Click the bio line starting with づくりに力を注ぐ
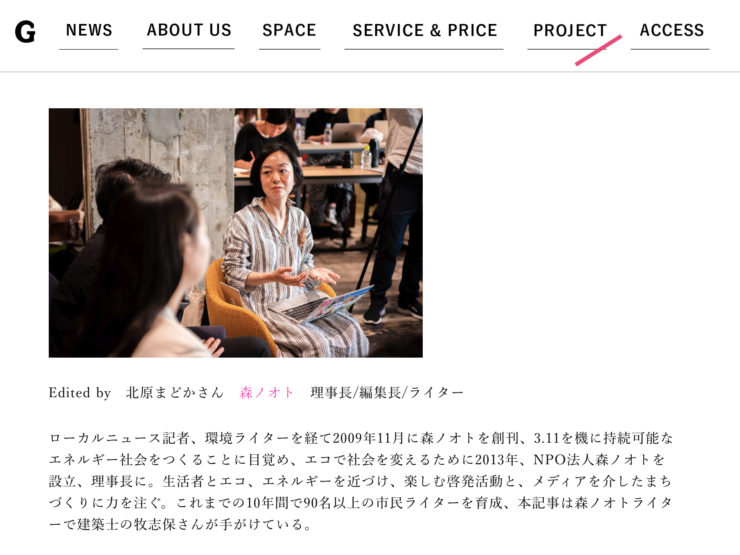This screenshot has height=555, width=740. pyautogui.click(x=361, y=503)
